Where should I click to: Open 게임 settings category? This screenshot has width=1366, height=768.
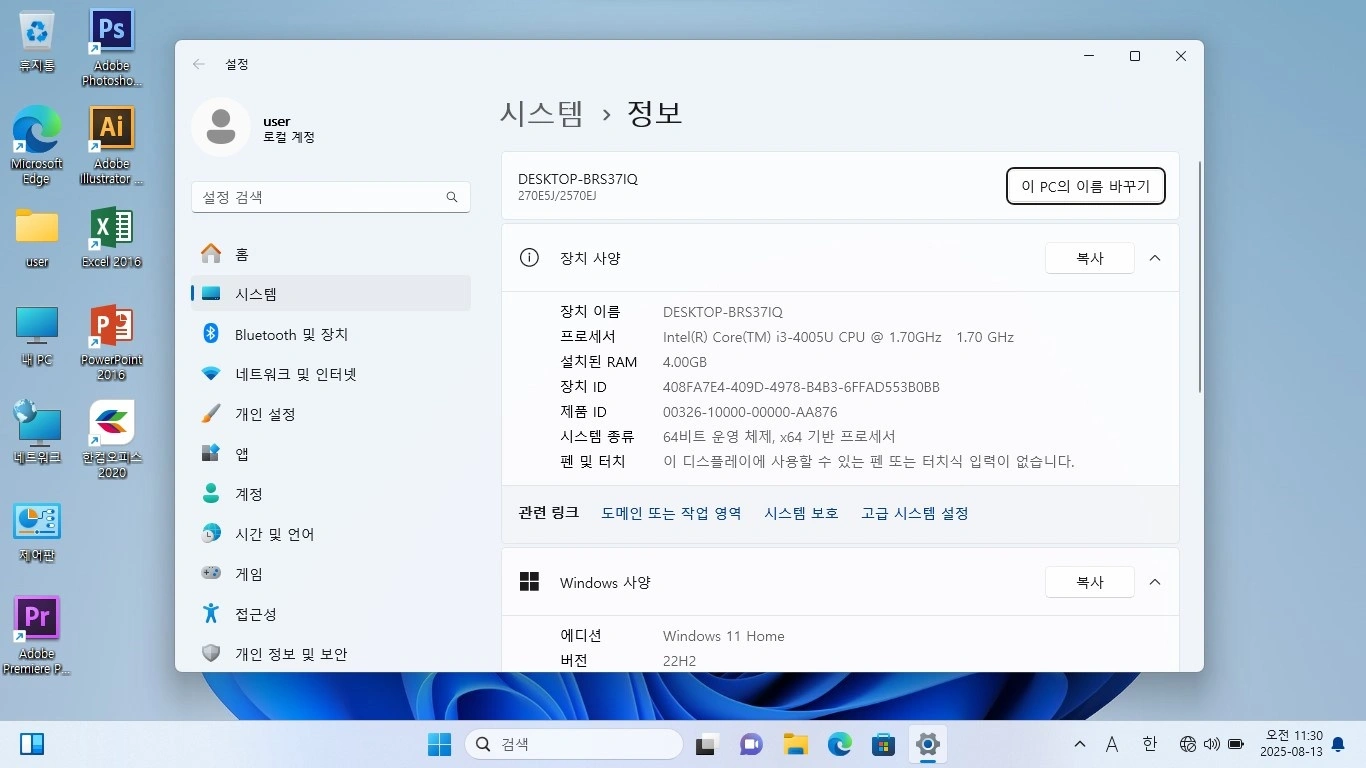331,574
